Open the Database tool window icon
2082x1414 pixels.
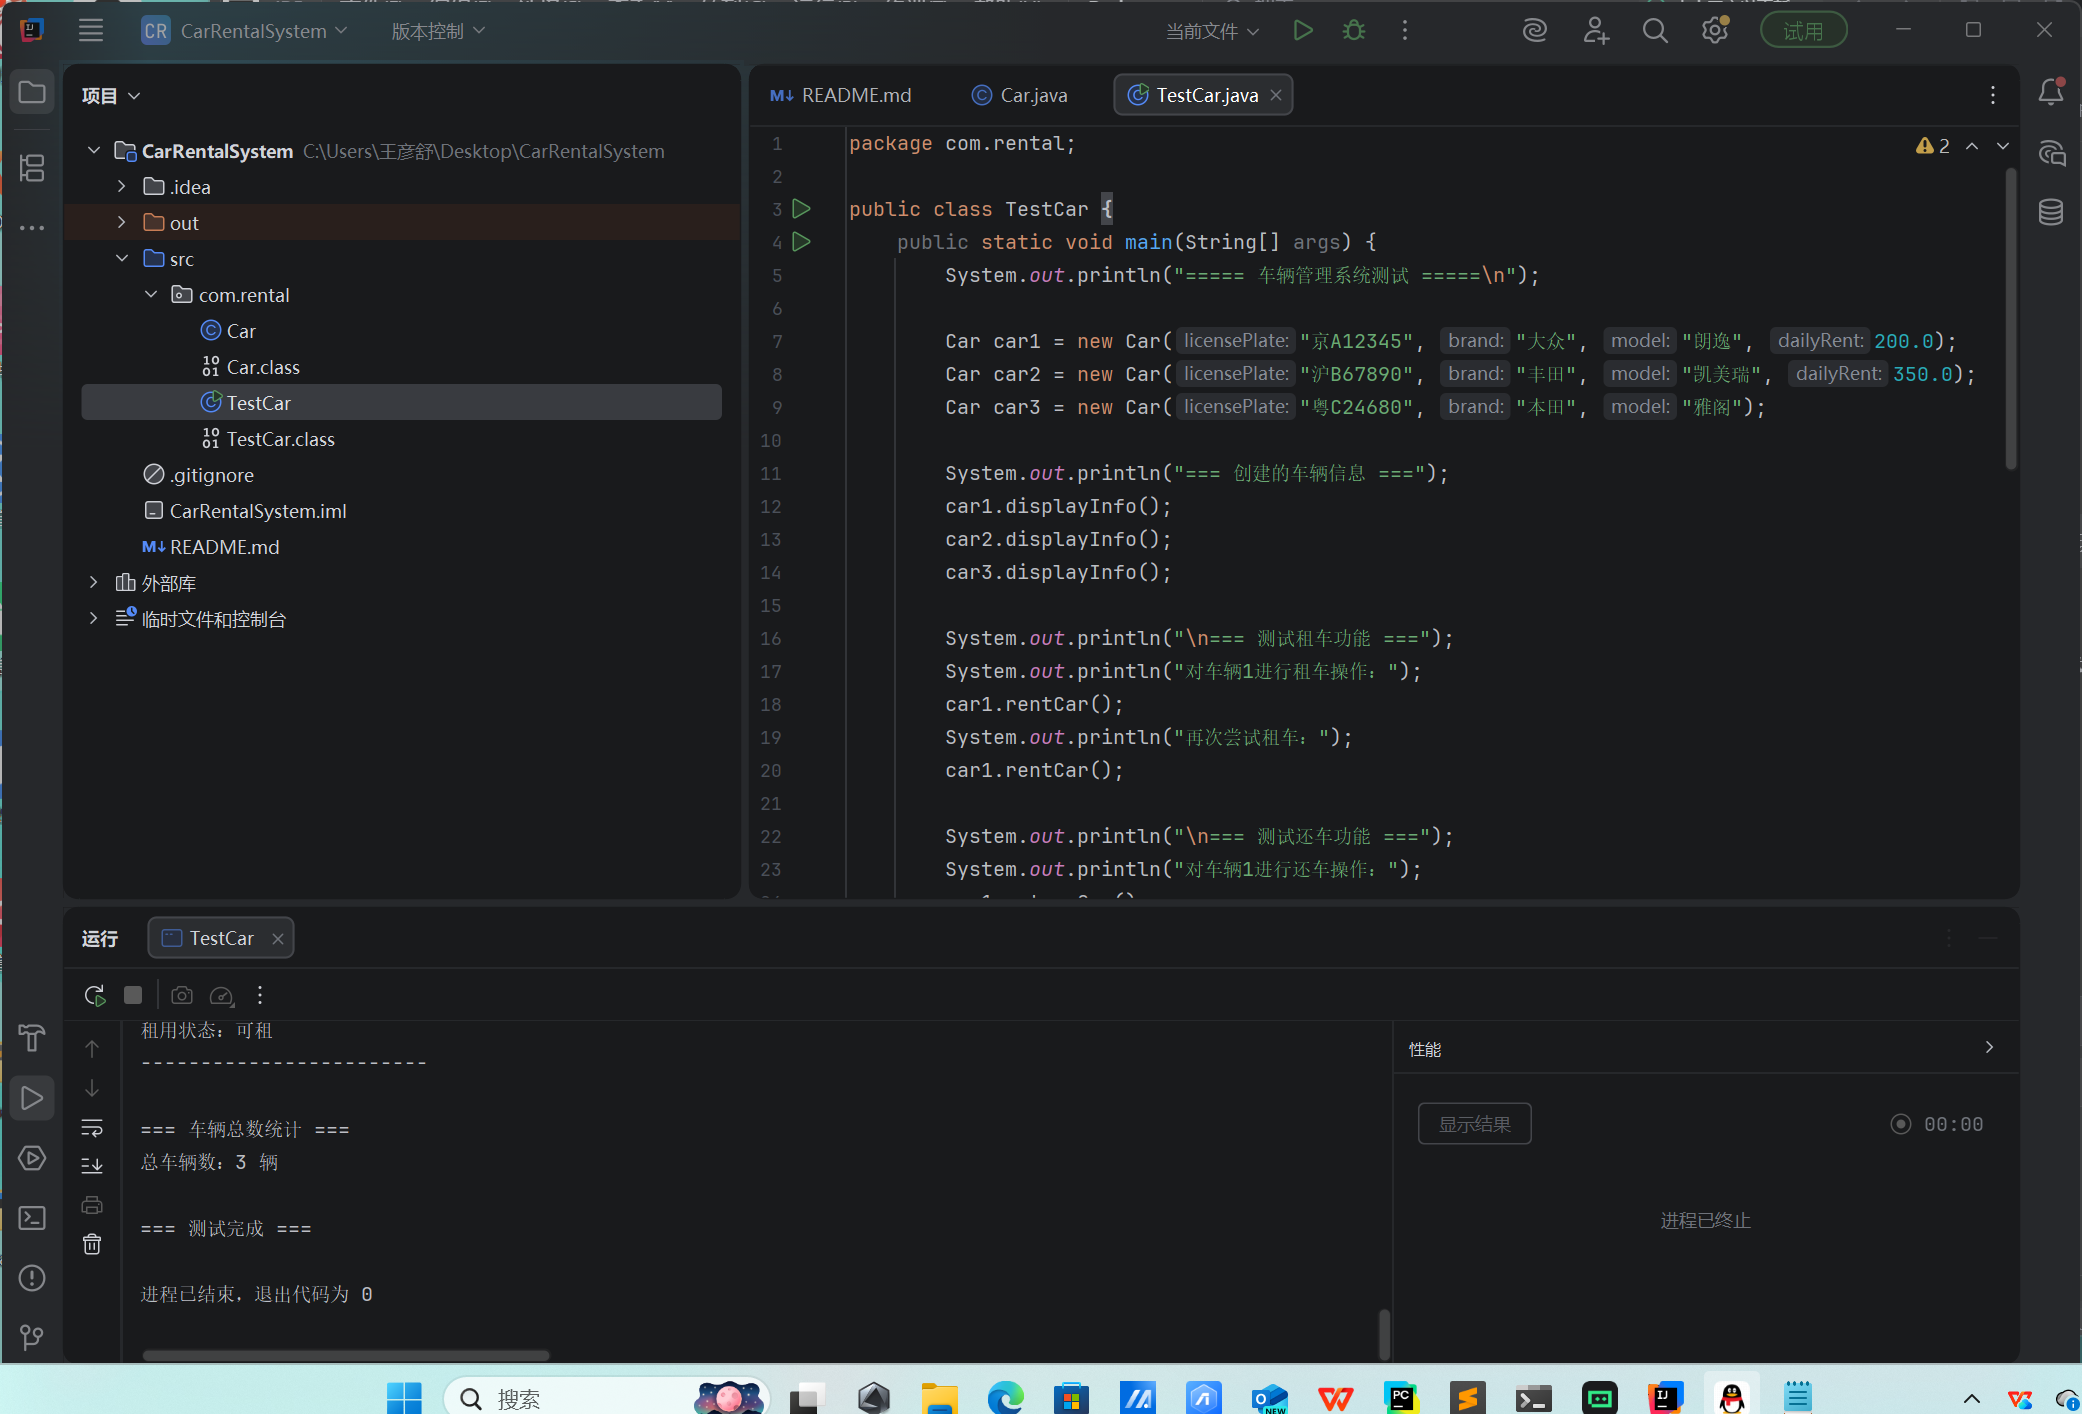2051,212
